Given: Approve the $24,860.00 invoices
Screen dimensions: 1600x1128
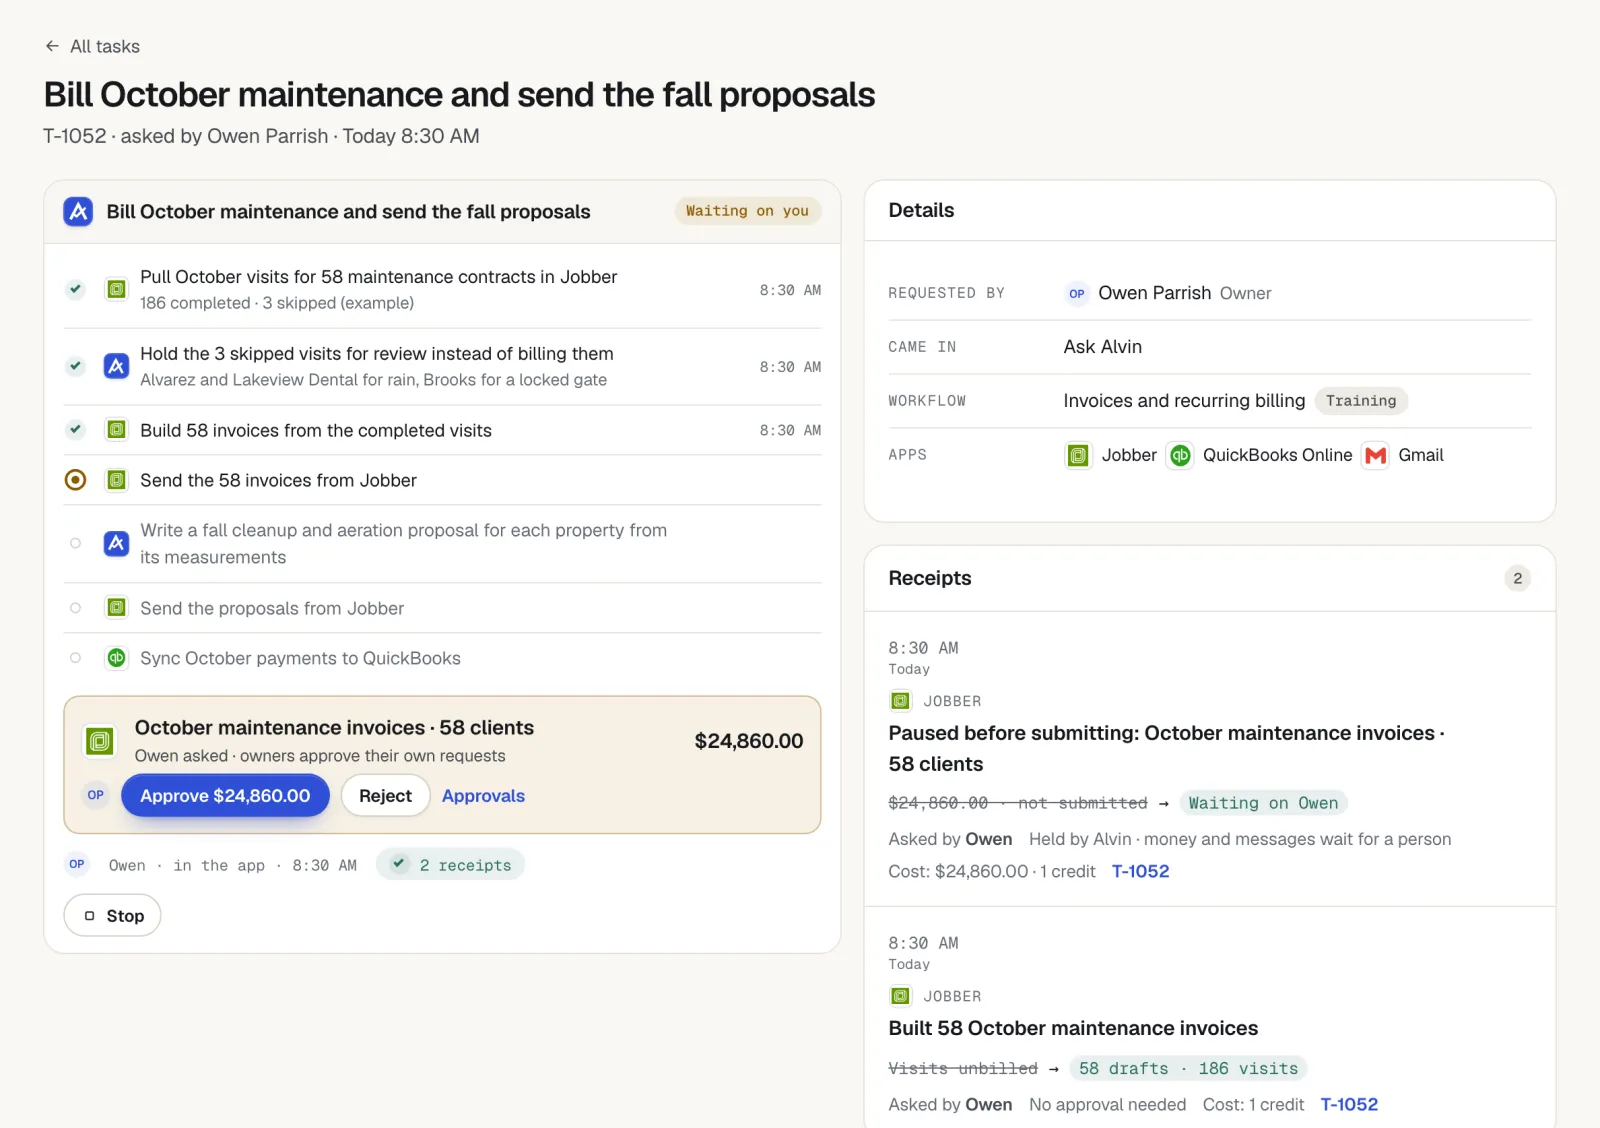Looking at the screenshot, I should [225, 796].
